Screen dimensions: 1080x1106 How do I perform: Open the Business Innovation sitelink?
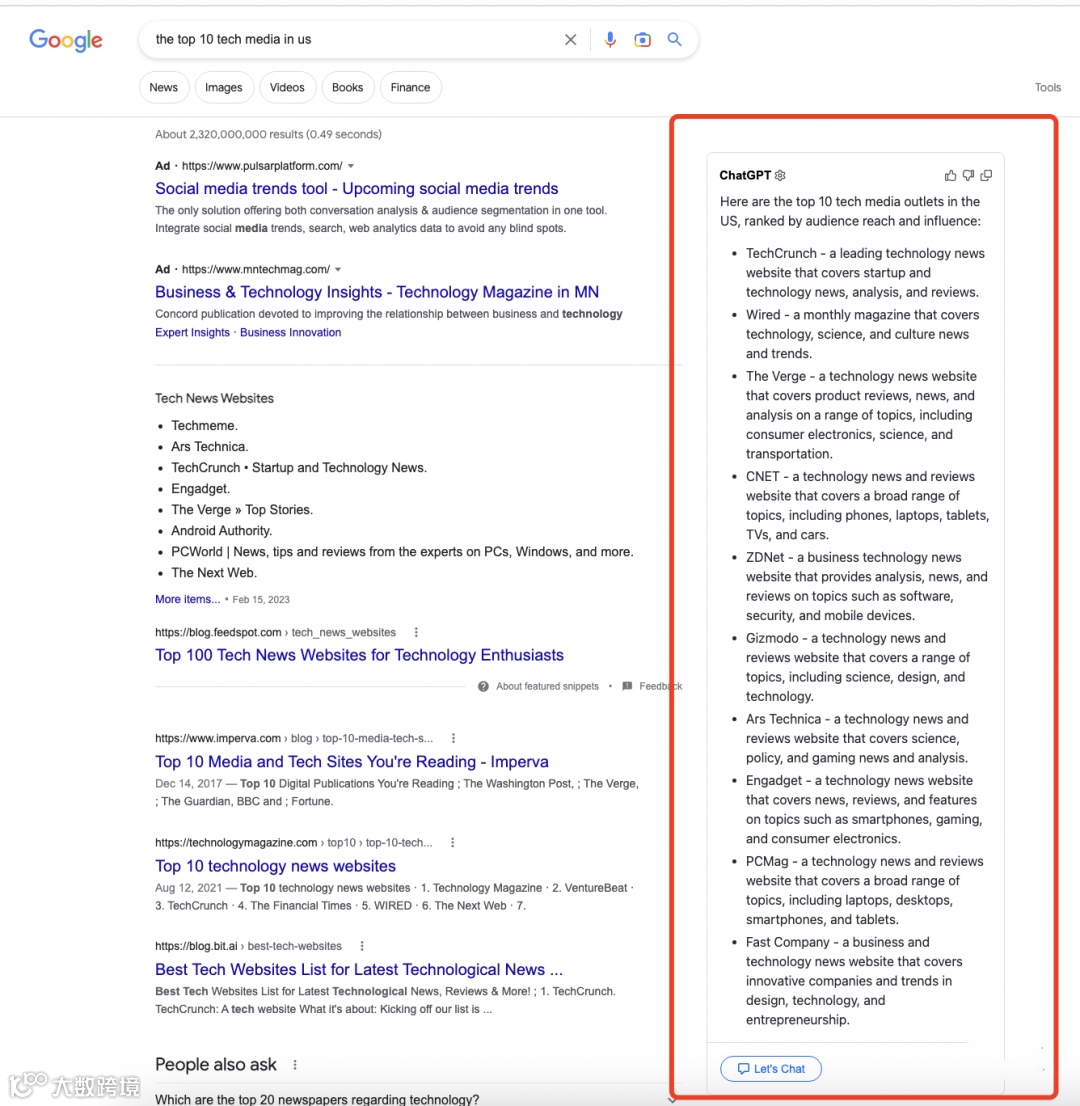pyautogui.click(x=291, y=332)
